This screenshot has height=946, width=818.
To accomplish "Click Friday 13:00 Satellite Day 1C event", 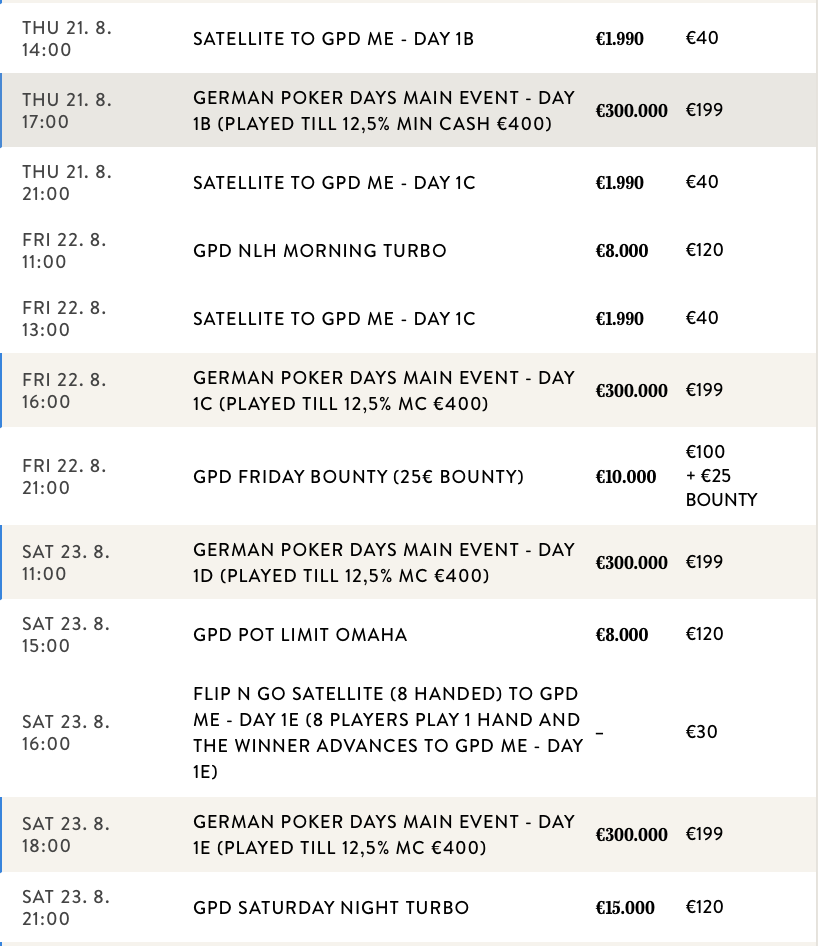I will click(334, 319).
